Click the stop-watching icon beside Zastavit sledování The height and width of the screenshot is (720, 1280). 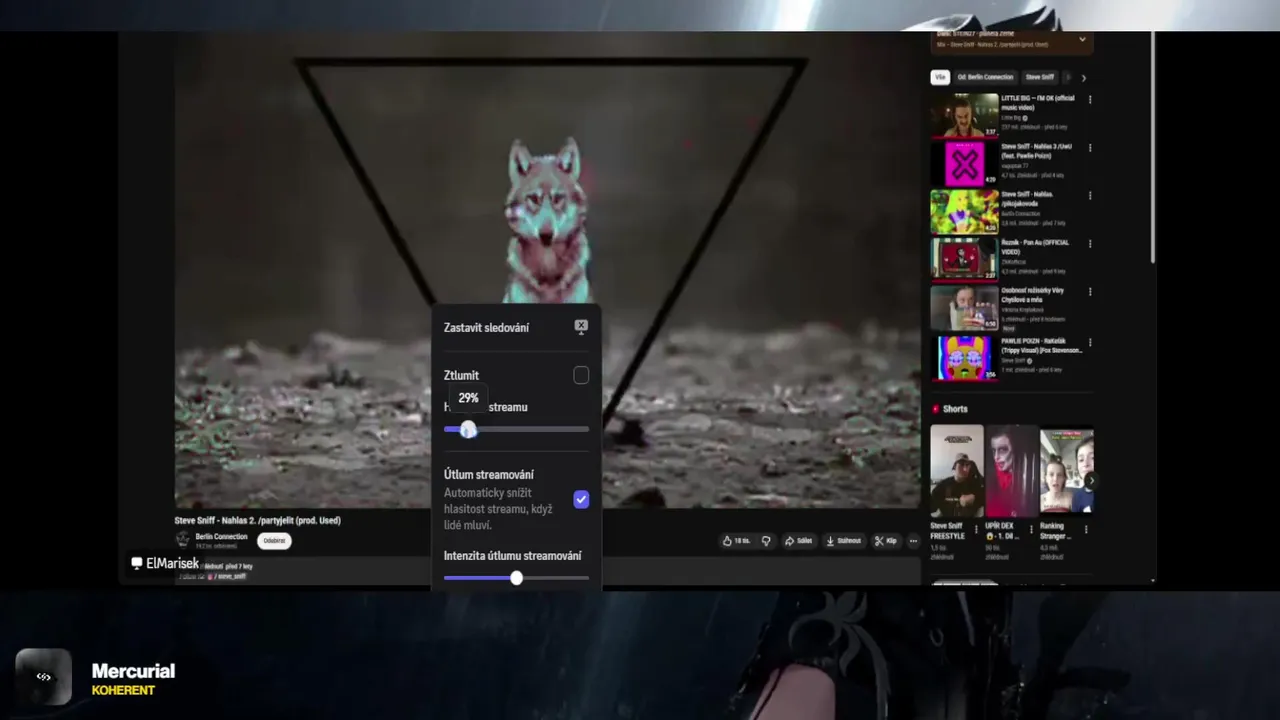pos(581,326)
